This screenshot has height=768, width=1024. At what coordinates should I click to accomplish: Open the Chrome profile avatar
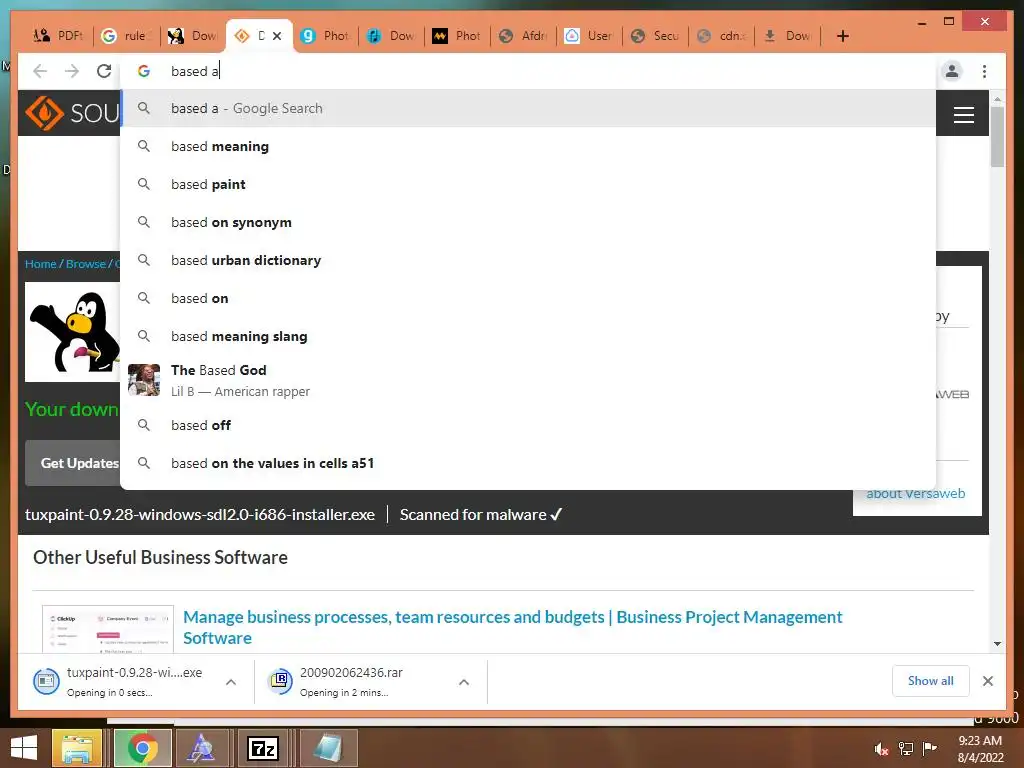point(952,71)
